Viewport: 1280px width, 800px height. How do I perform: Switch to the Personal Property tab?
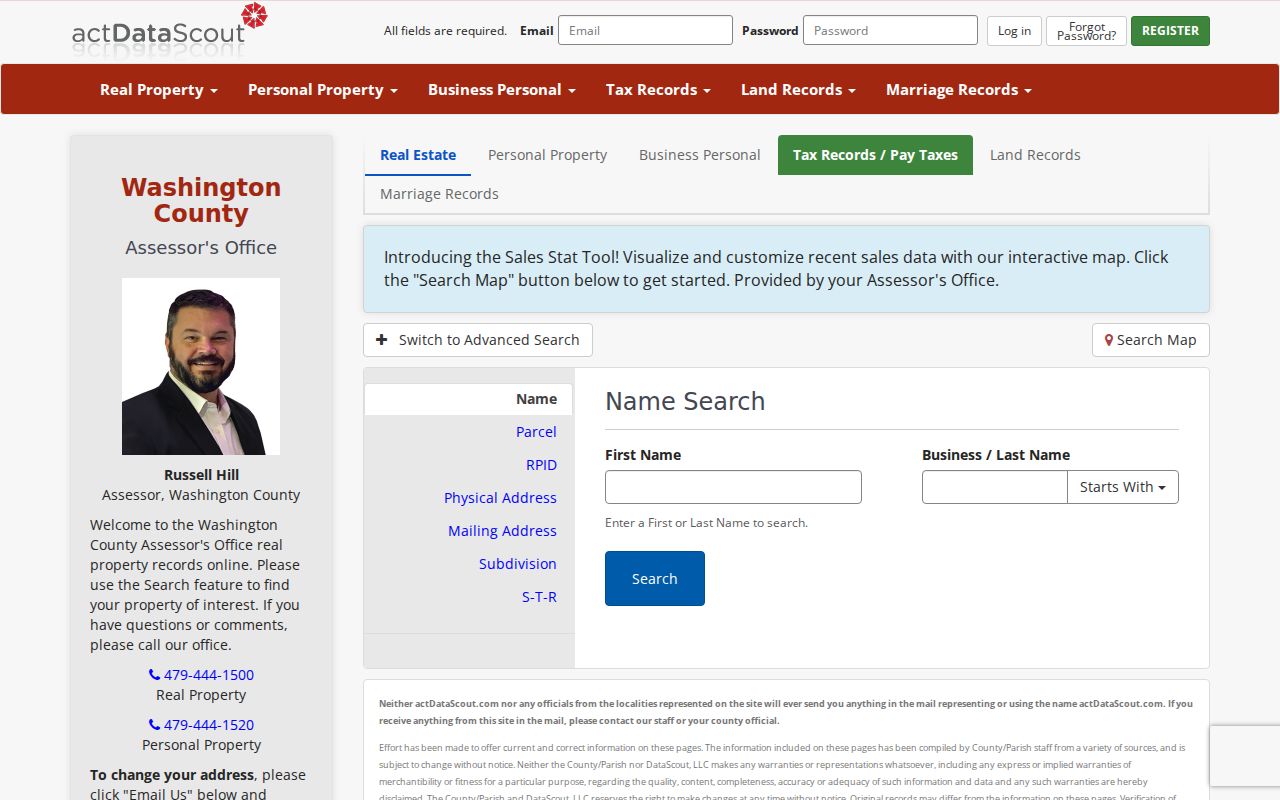tap(547, 155)
